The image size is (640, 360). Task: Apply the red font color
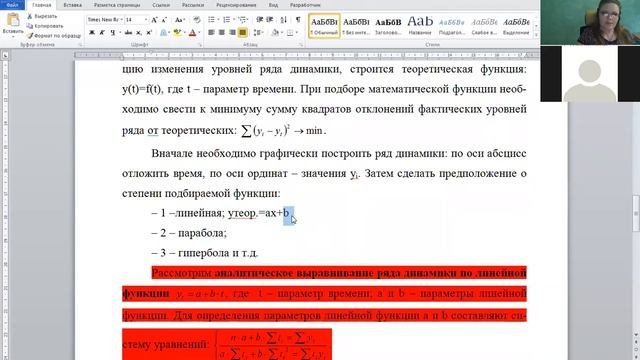click(193, 33)
